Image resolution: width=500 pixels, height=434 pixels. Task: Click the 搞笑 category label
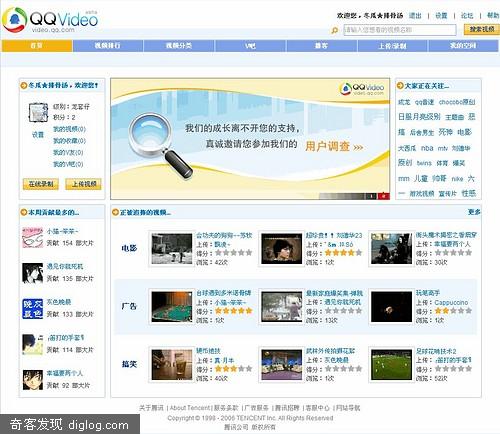tap(129, 364)
